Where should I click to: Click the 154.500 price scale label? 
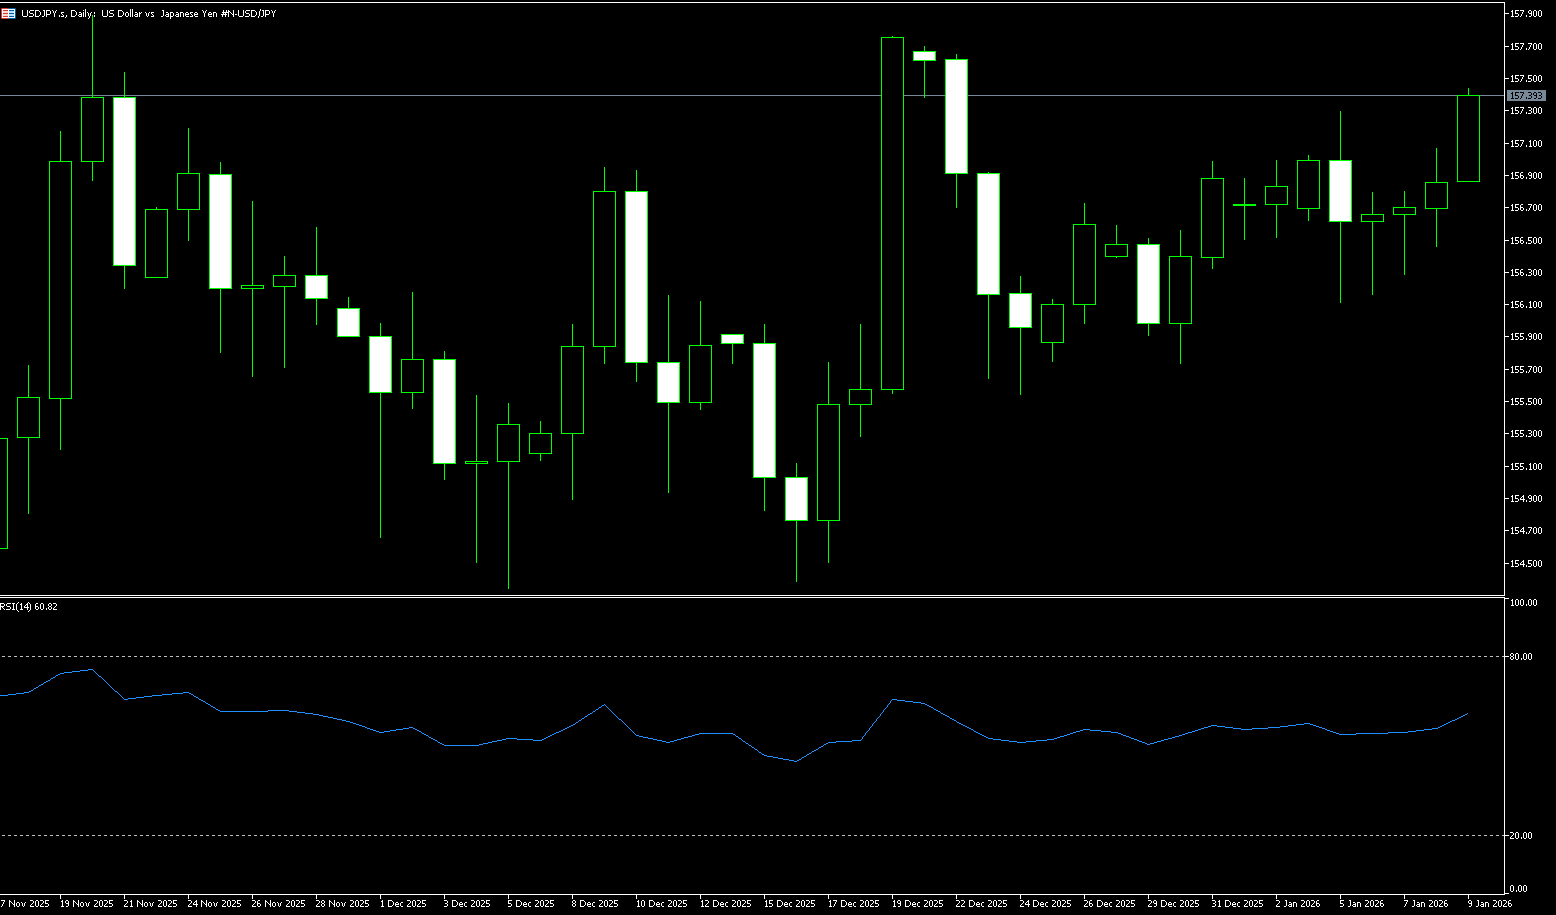(1525, 563)
